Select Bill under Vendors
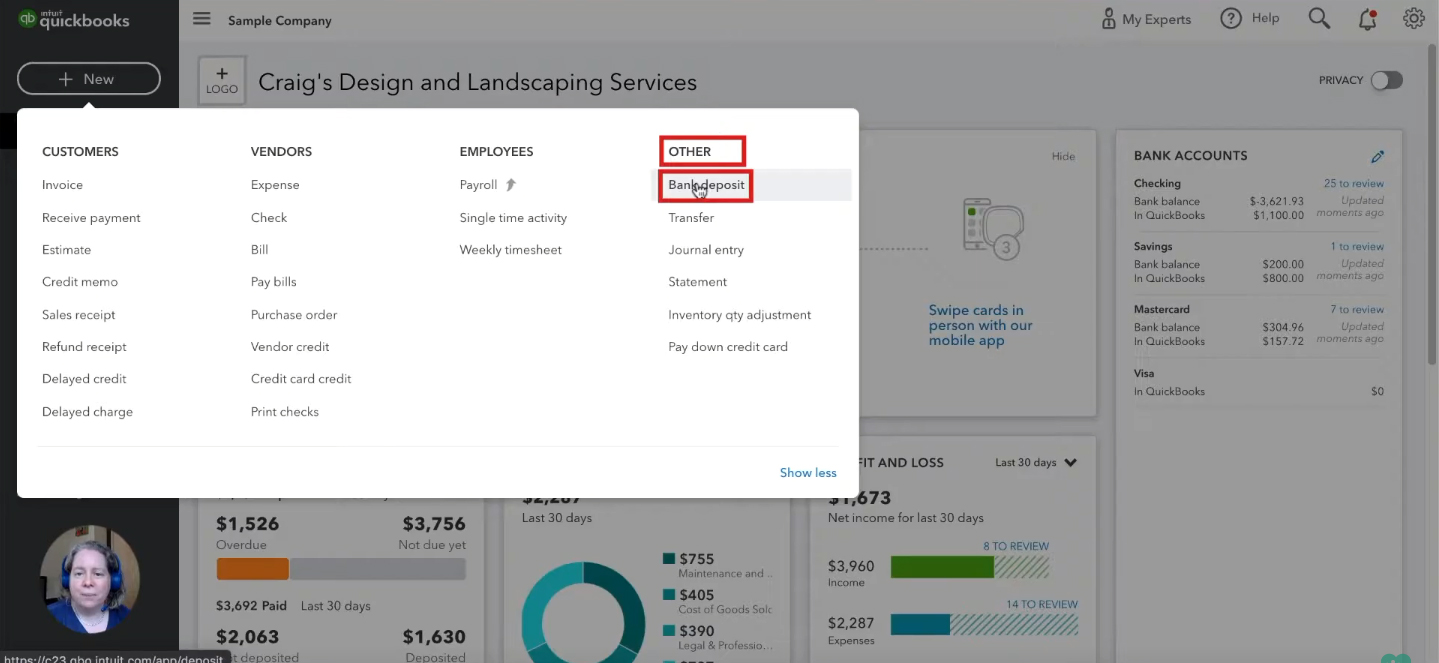The width and height of the screenshot is (1439, 663). pos(260,250)
